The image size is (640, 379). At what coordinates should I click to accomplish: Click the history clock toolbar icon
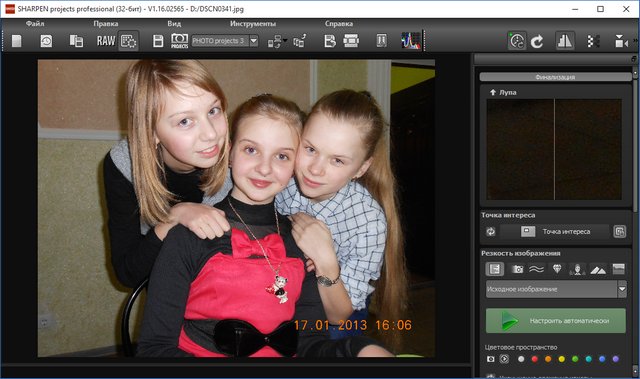46,41
